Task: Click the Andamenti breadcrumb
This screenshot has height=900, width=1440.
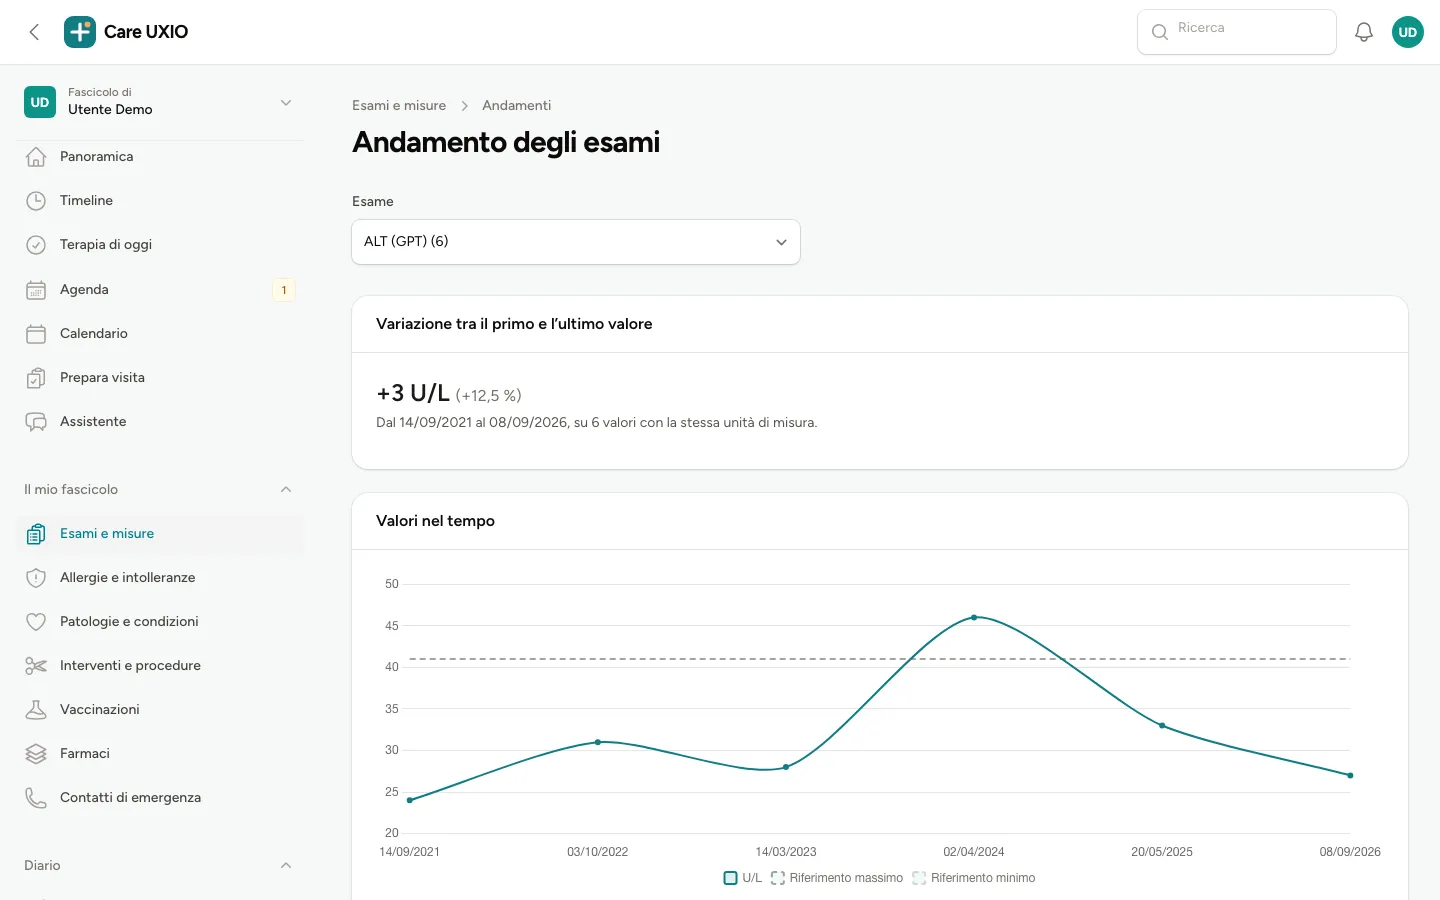Action: pos(516,106)
